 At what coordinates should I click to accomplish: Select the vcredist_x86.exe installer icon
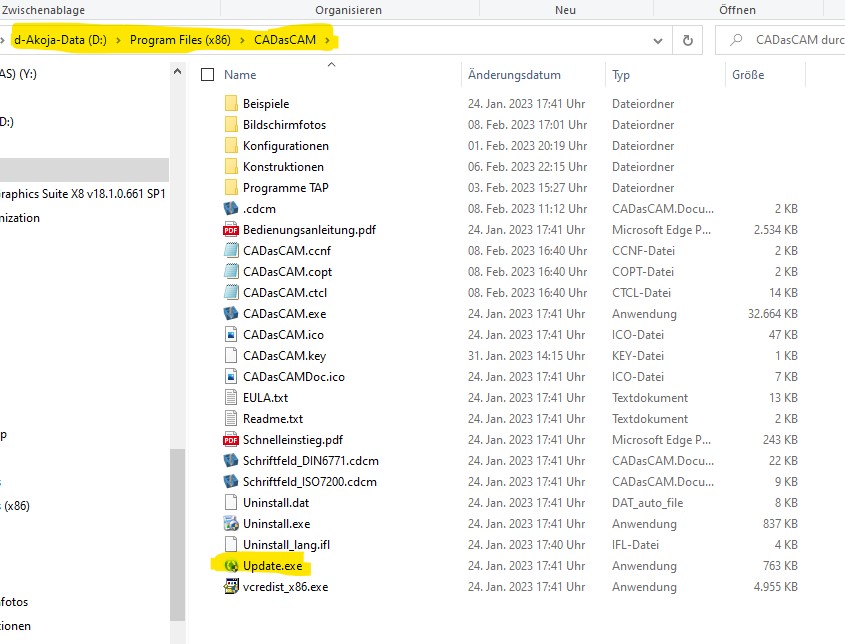pyautogui.click(x=231, y=586)
